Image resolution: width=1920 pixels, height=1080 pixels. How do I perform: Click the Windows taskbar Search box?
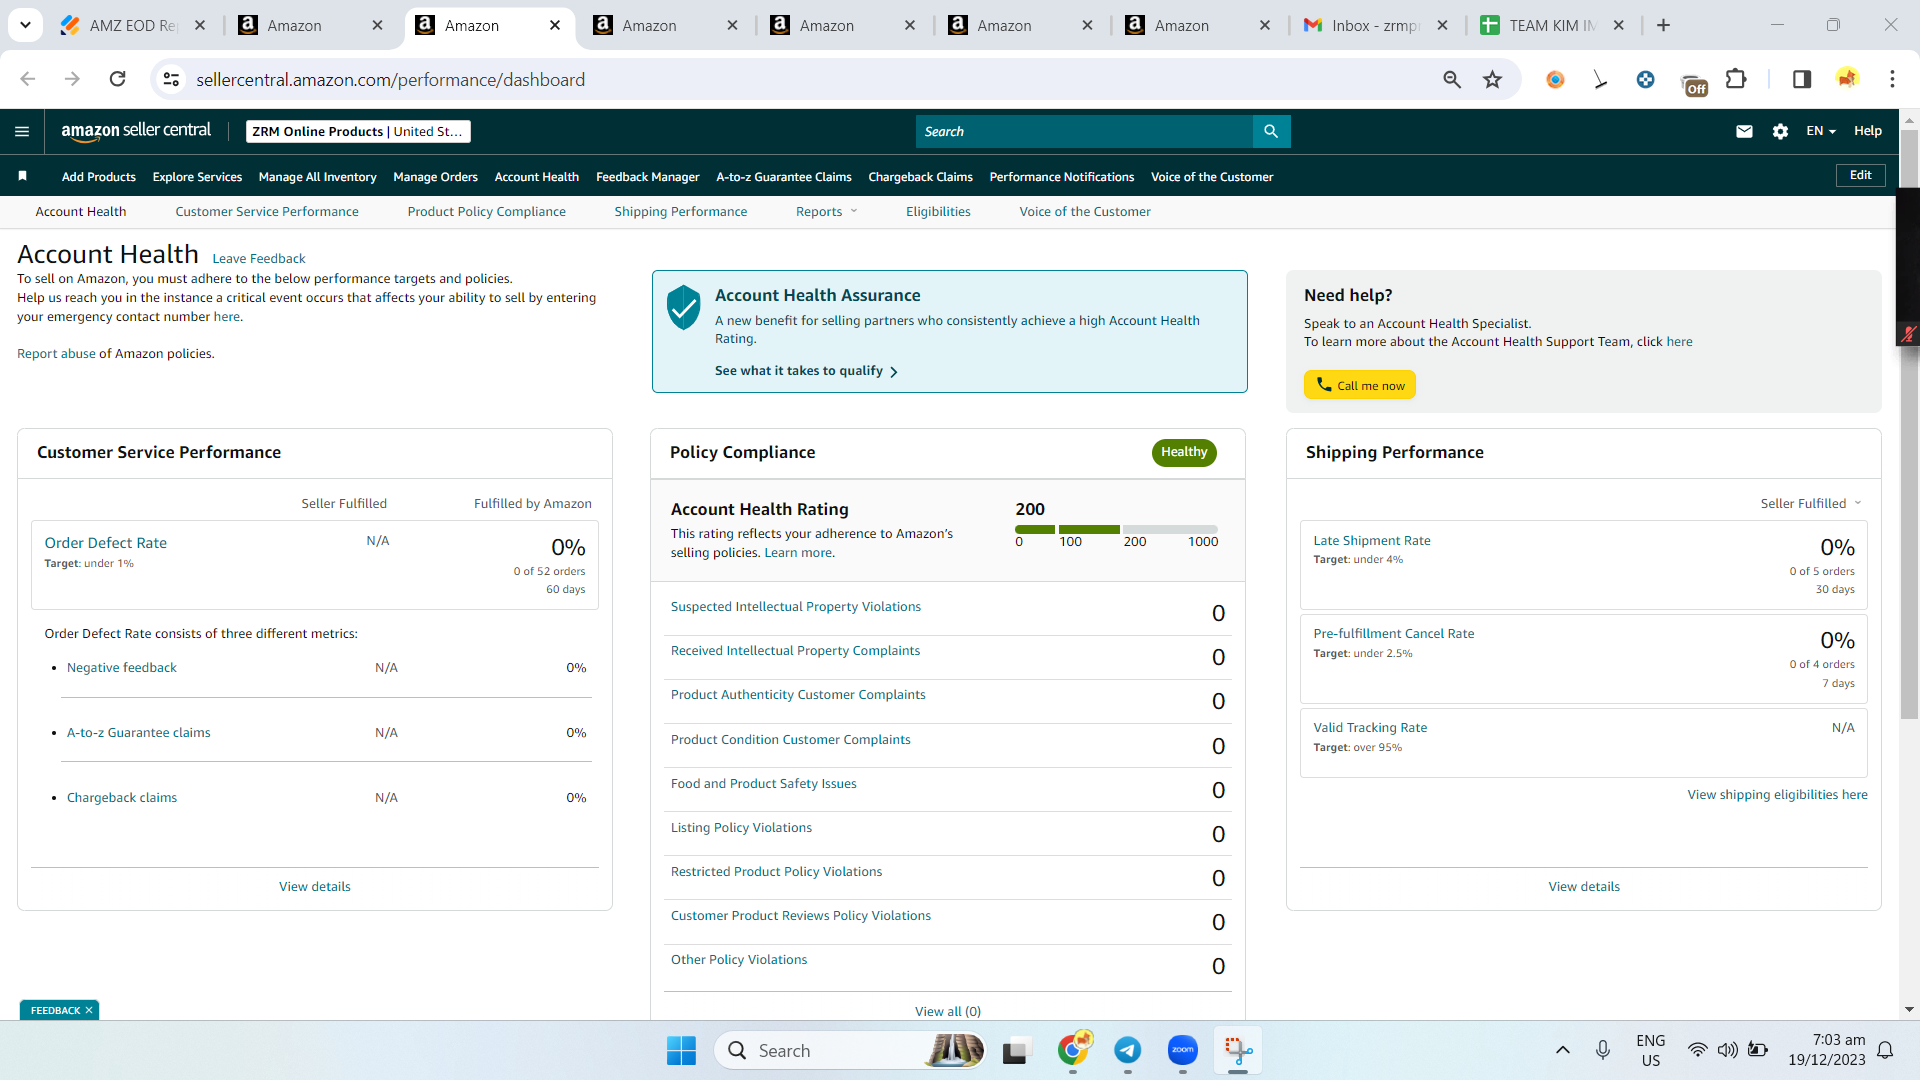[x=851, y=1050]
